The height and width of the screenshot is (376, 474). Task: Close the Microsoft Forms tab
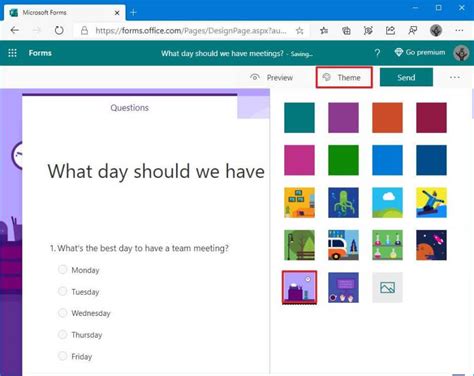pyautogui.click(x=117, y=13)
